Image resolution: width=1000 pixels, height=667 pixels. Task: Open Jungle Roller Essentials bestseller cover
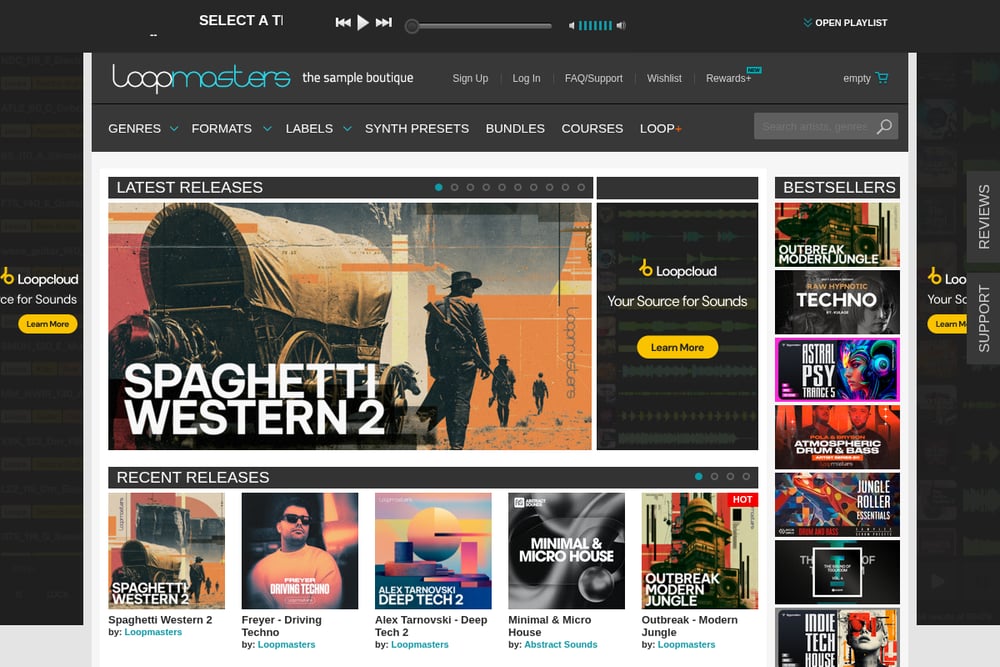837,505
